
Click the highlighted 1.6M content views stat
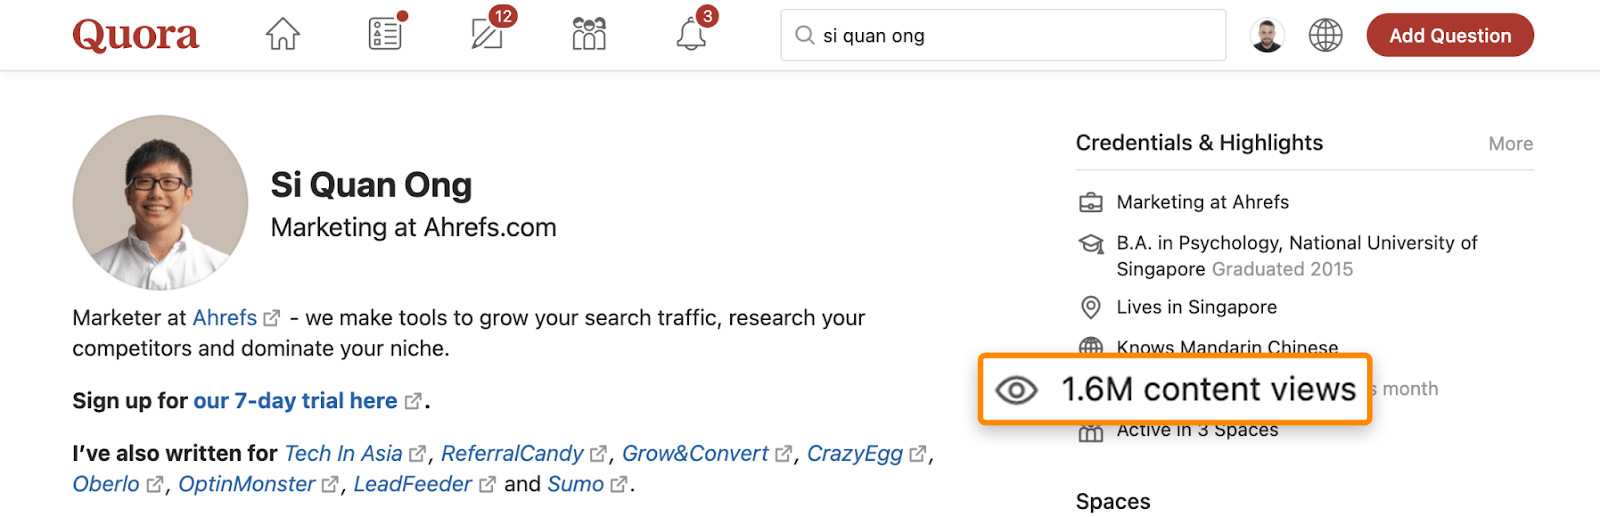pos(1175,389)
